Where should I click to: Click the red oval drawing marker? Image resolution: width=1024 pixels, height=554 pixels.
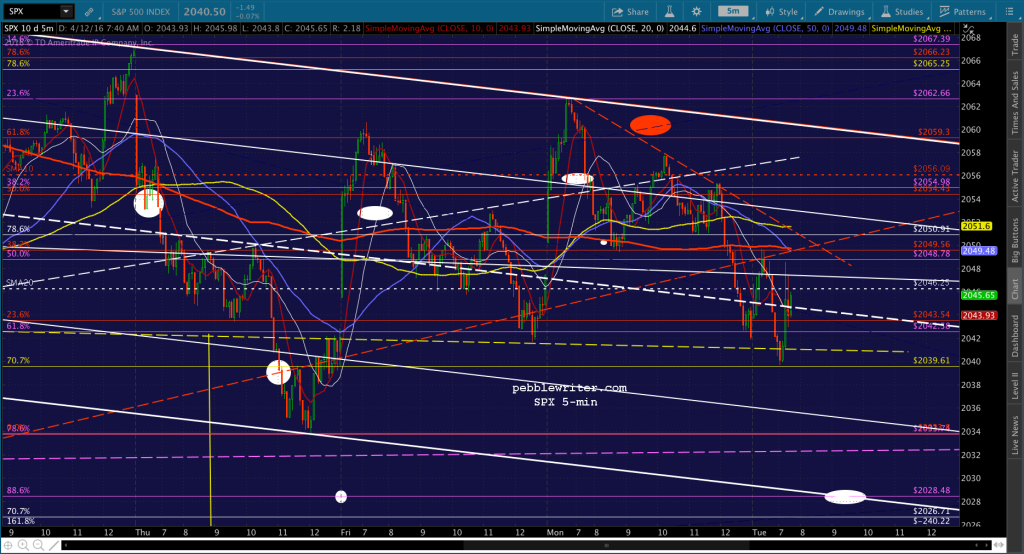[650, 125]
